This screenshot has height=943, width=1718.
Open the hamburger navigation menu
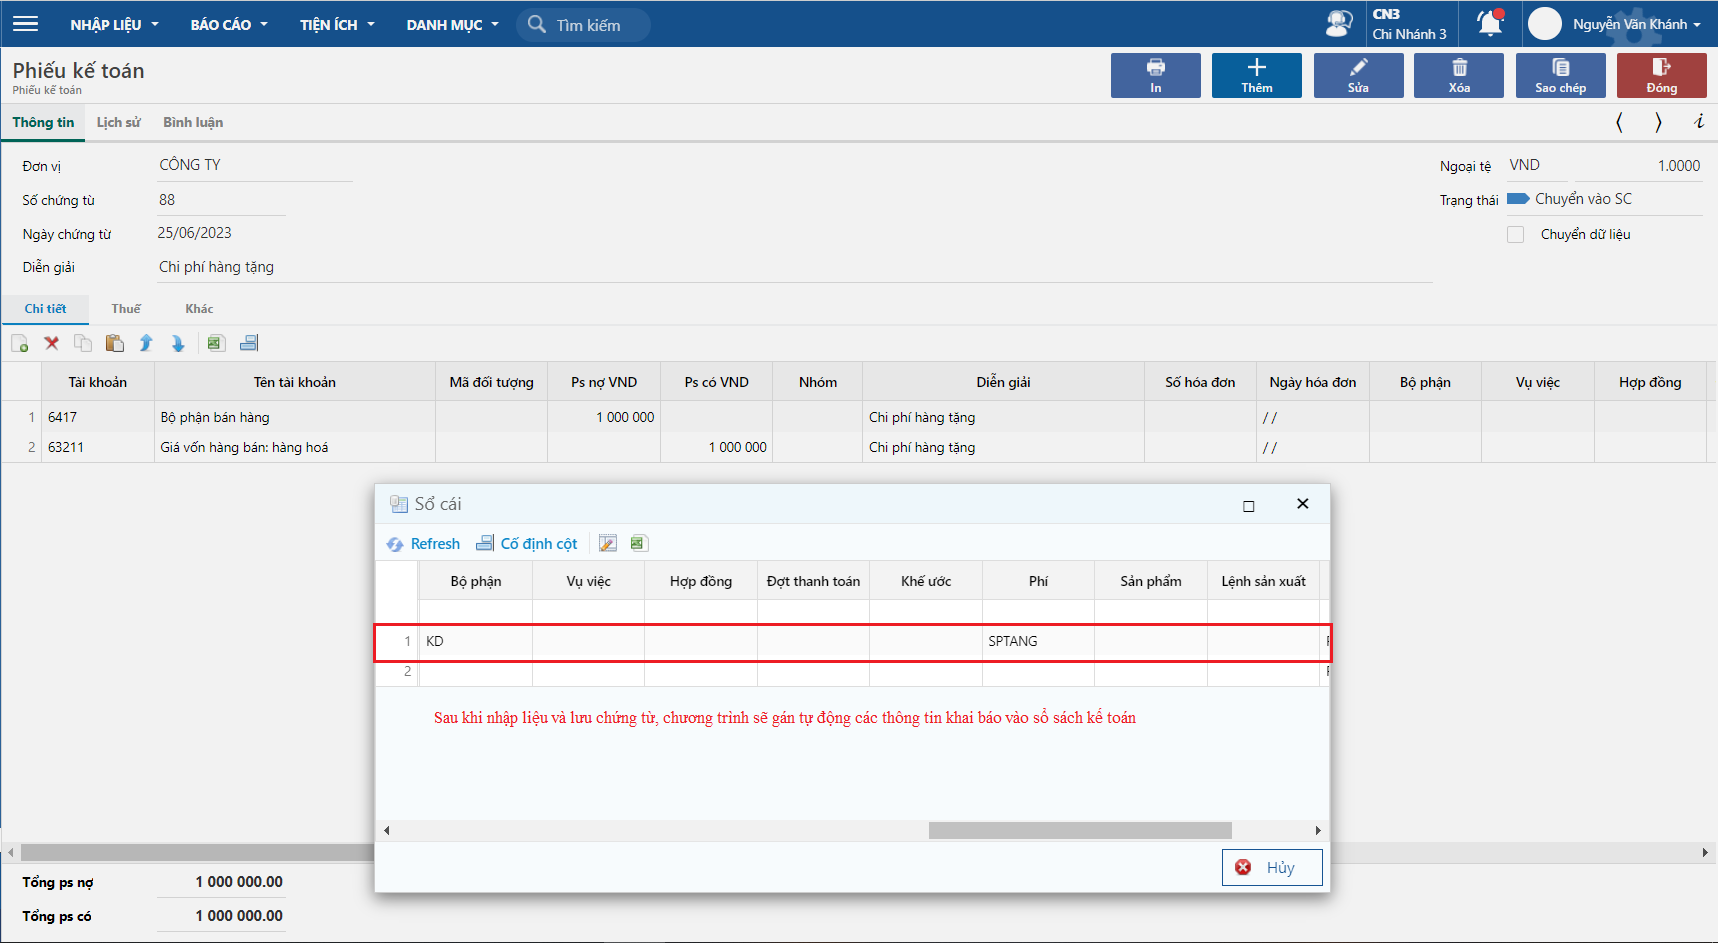(x=25, y=24)
